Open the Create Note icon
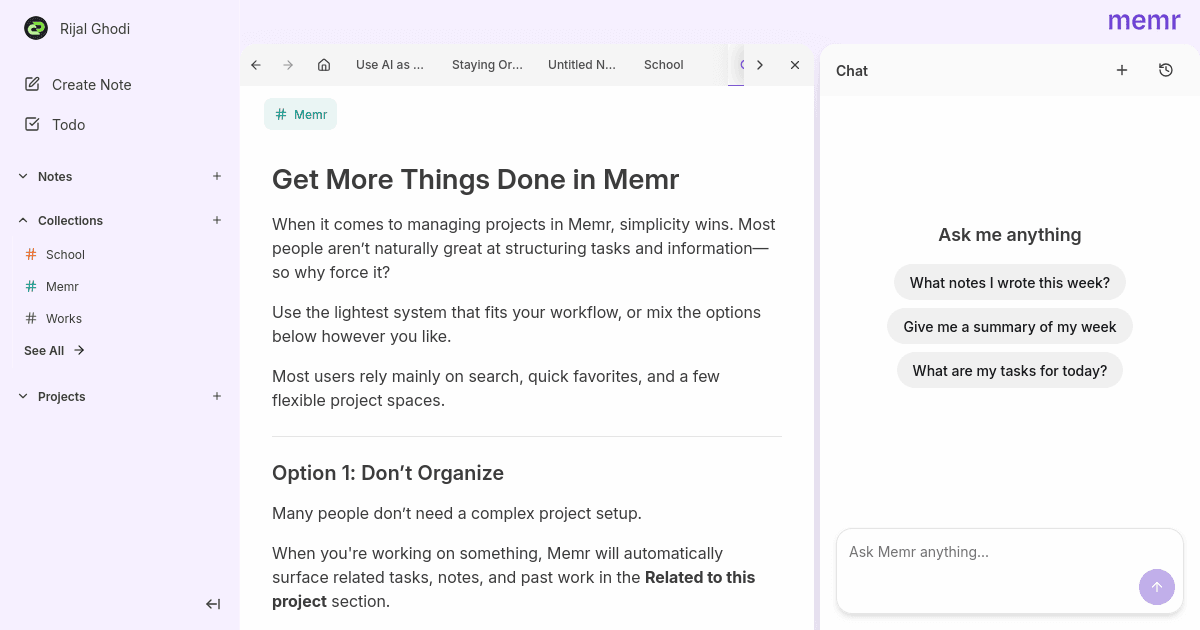Image resolution: width=1200 pixels, height=630 pixels. tap(33, 84)
